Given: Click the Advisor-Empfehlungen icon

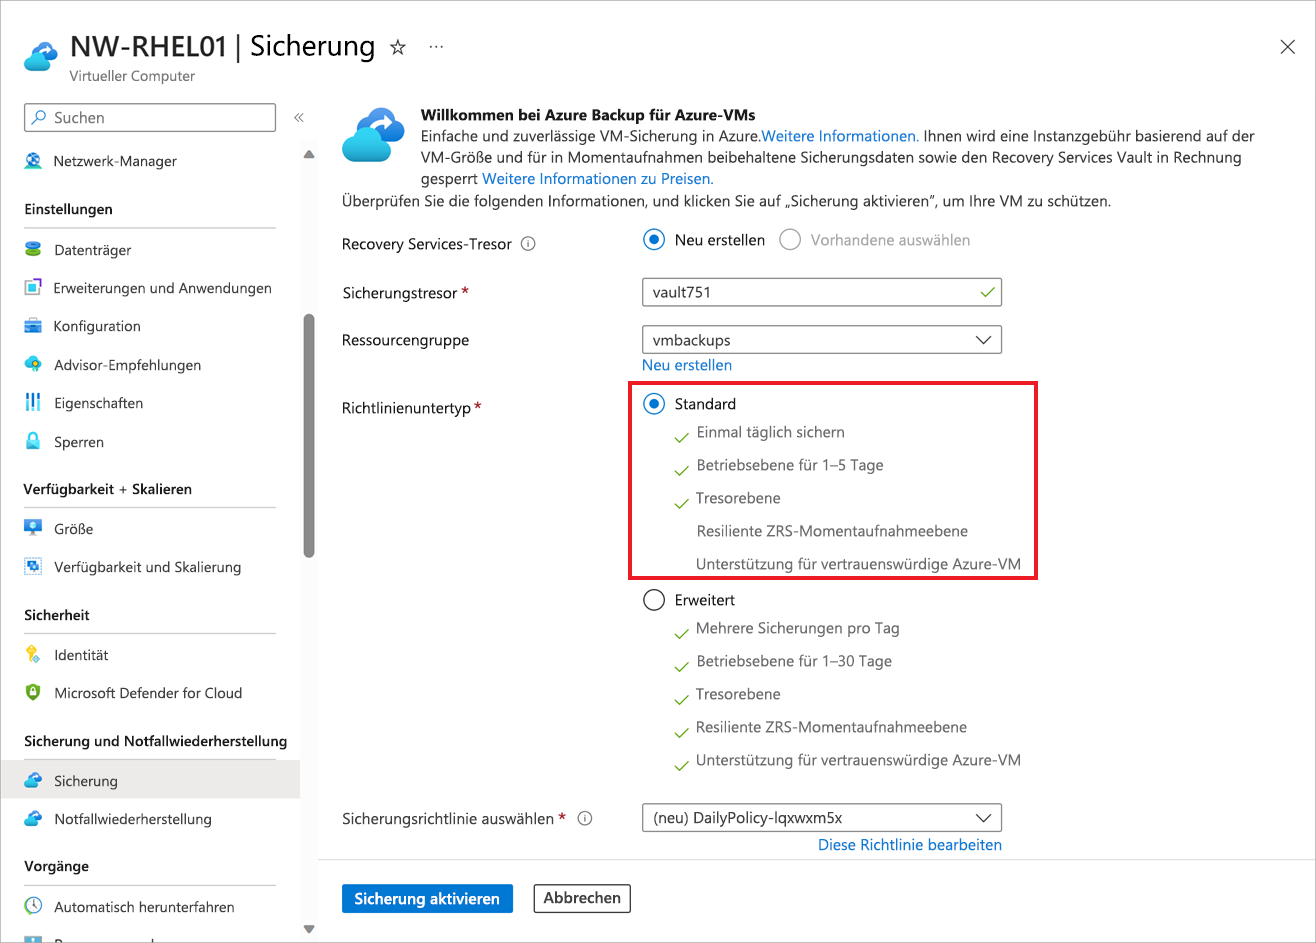Looking at the screenshot, I should [33, 365].
